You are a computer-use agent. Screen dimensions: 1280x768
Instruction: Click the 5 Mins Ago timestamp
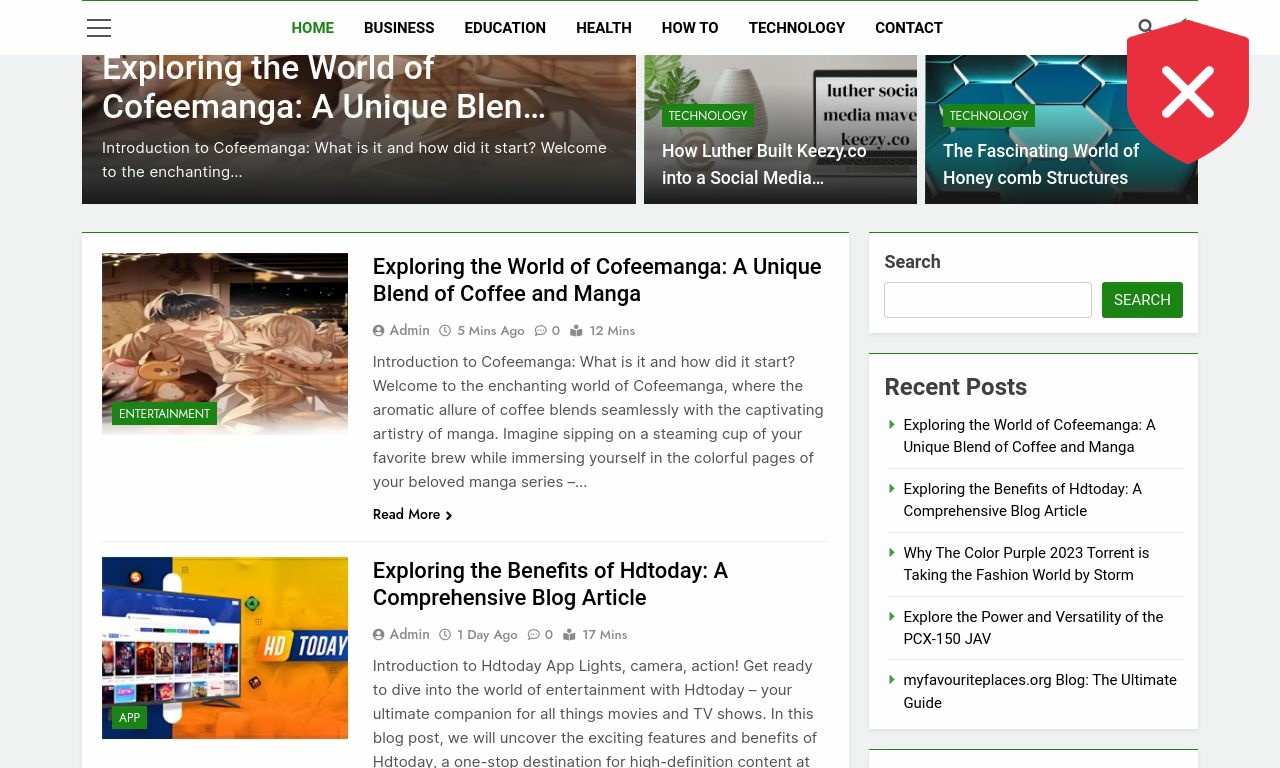(491, 331)
